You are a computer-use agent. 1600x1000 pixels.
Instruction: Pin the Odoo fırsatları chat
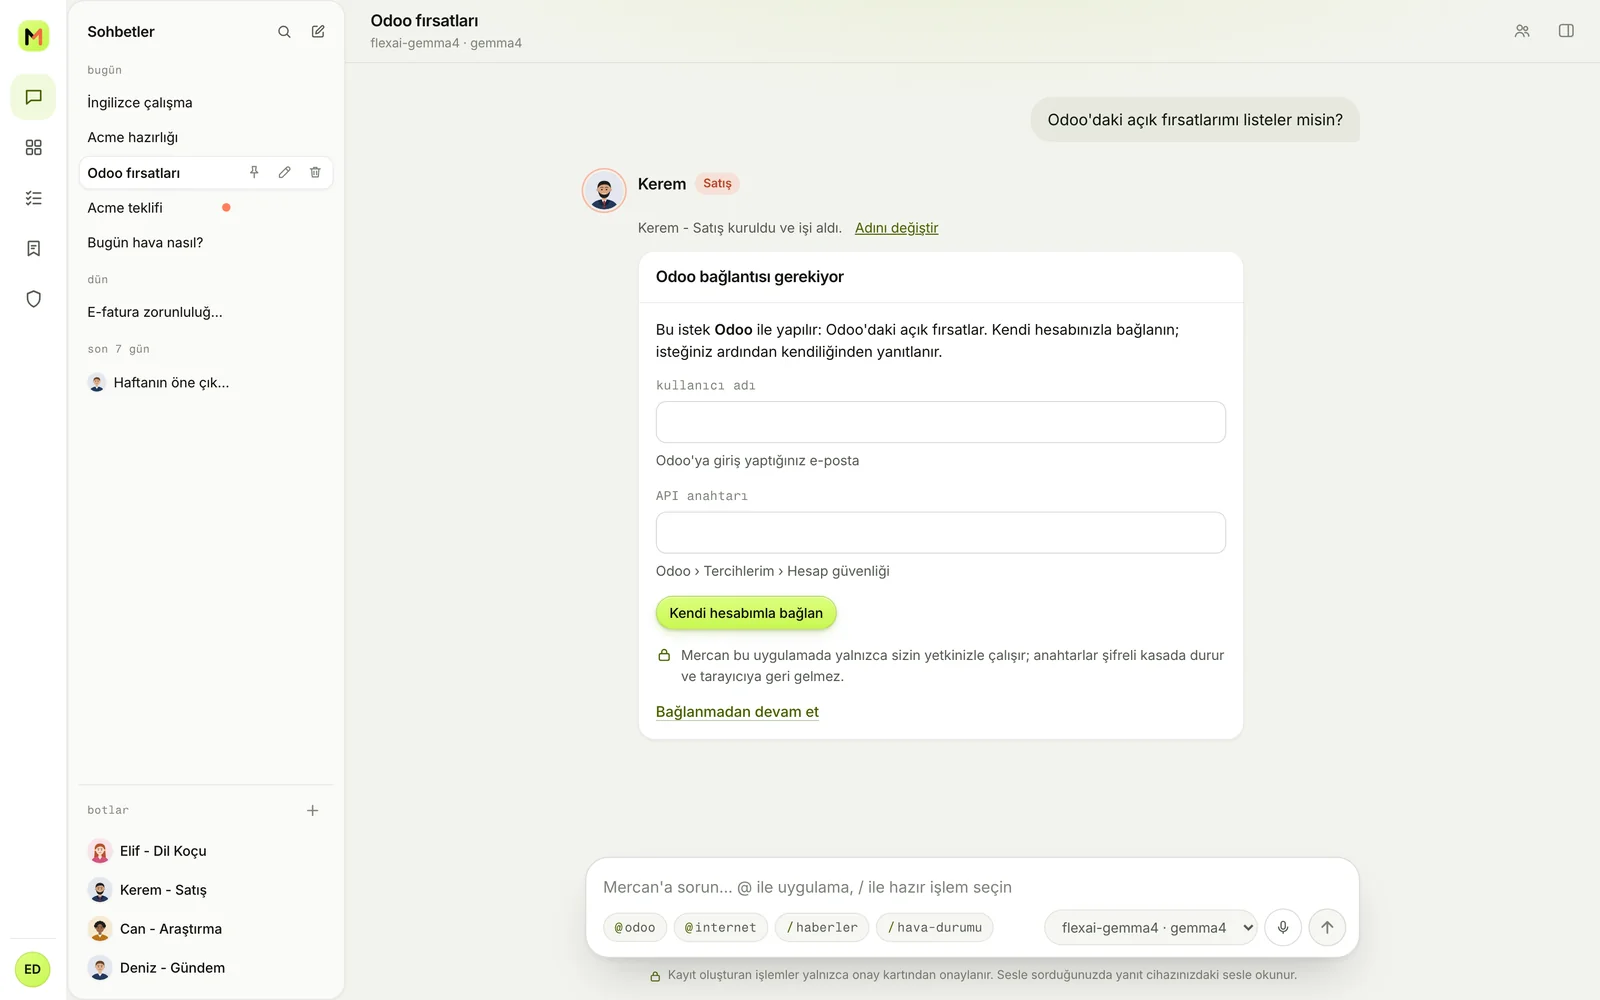click(x=254, y=172)
